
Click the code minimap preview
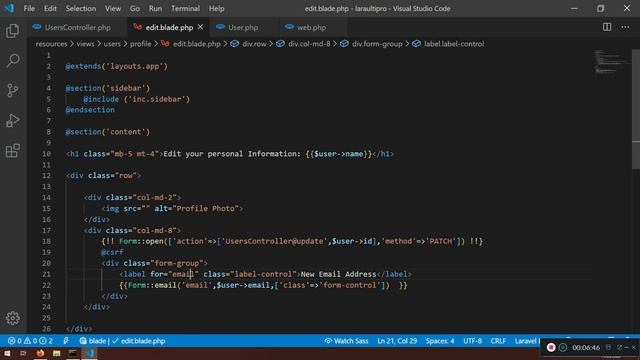[611, 62]
